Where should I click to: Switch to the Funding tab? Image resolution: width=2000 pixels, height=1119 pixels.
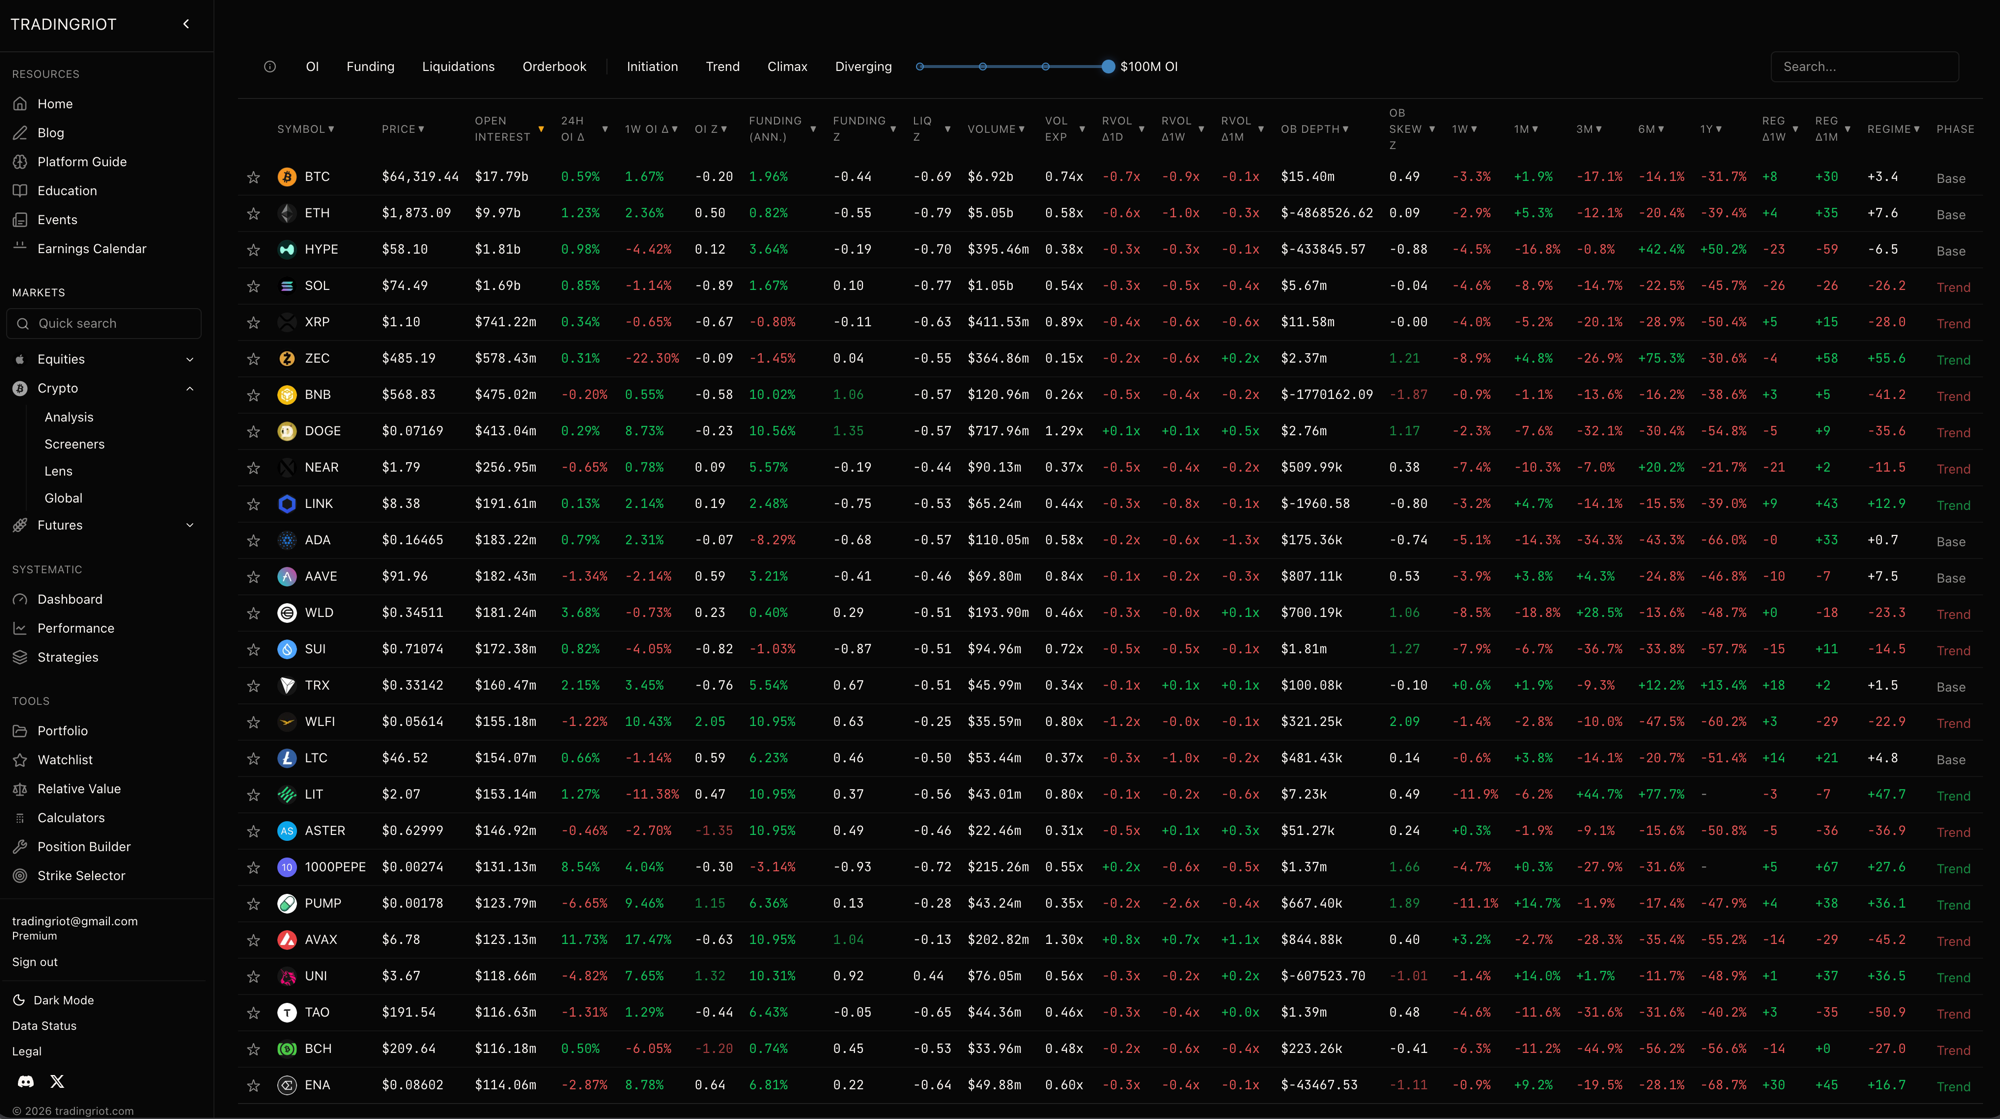click(370, 67)
